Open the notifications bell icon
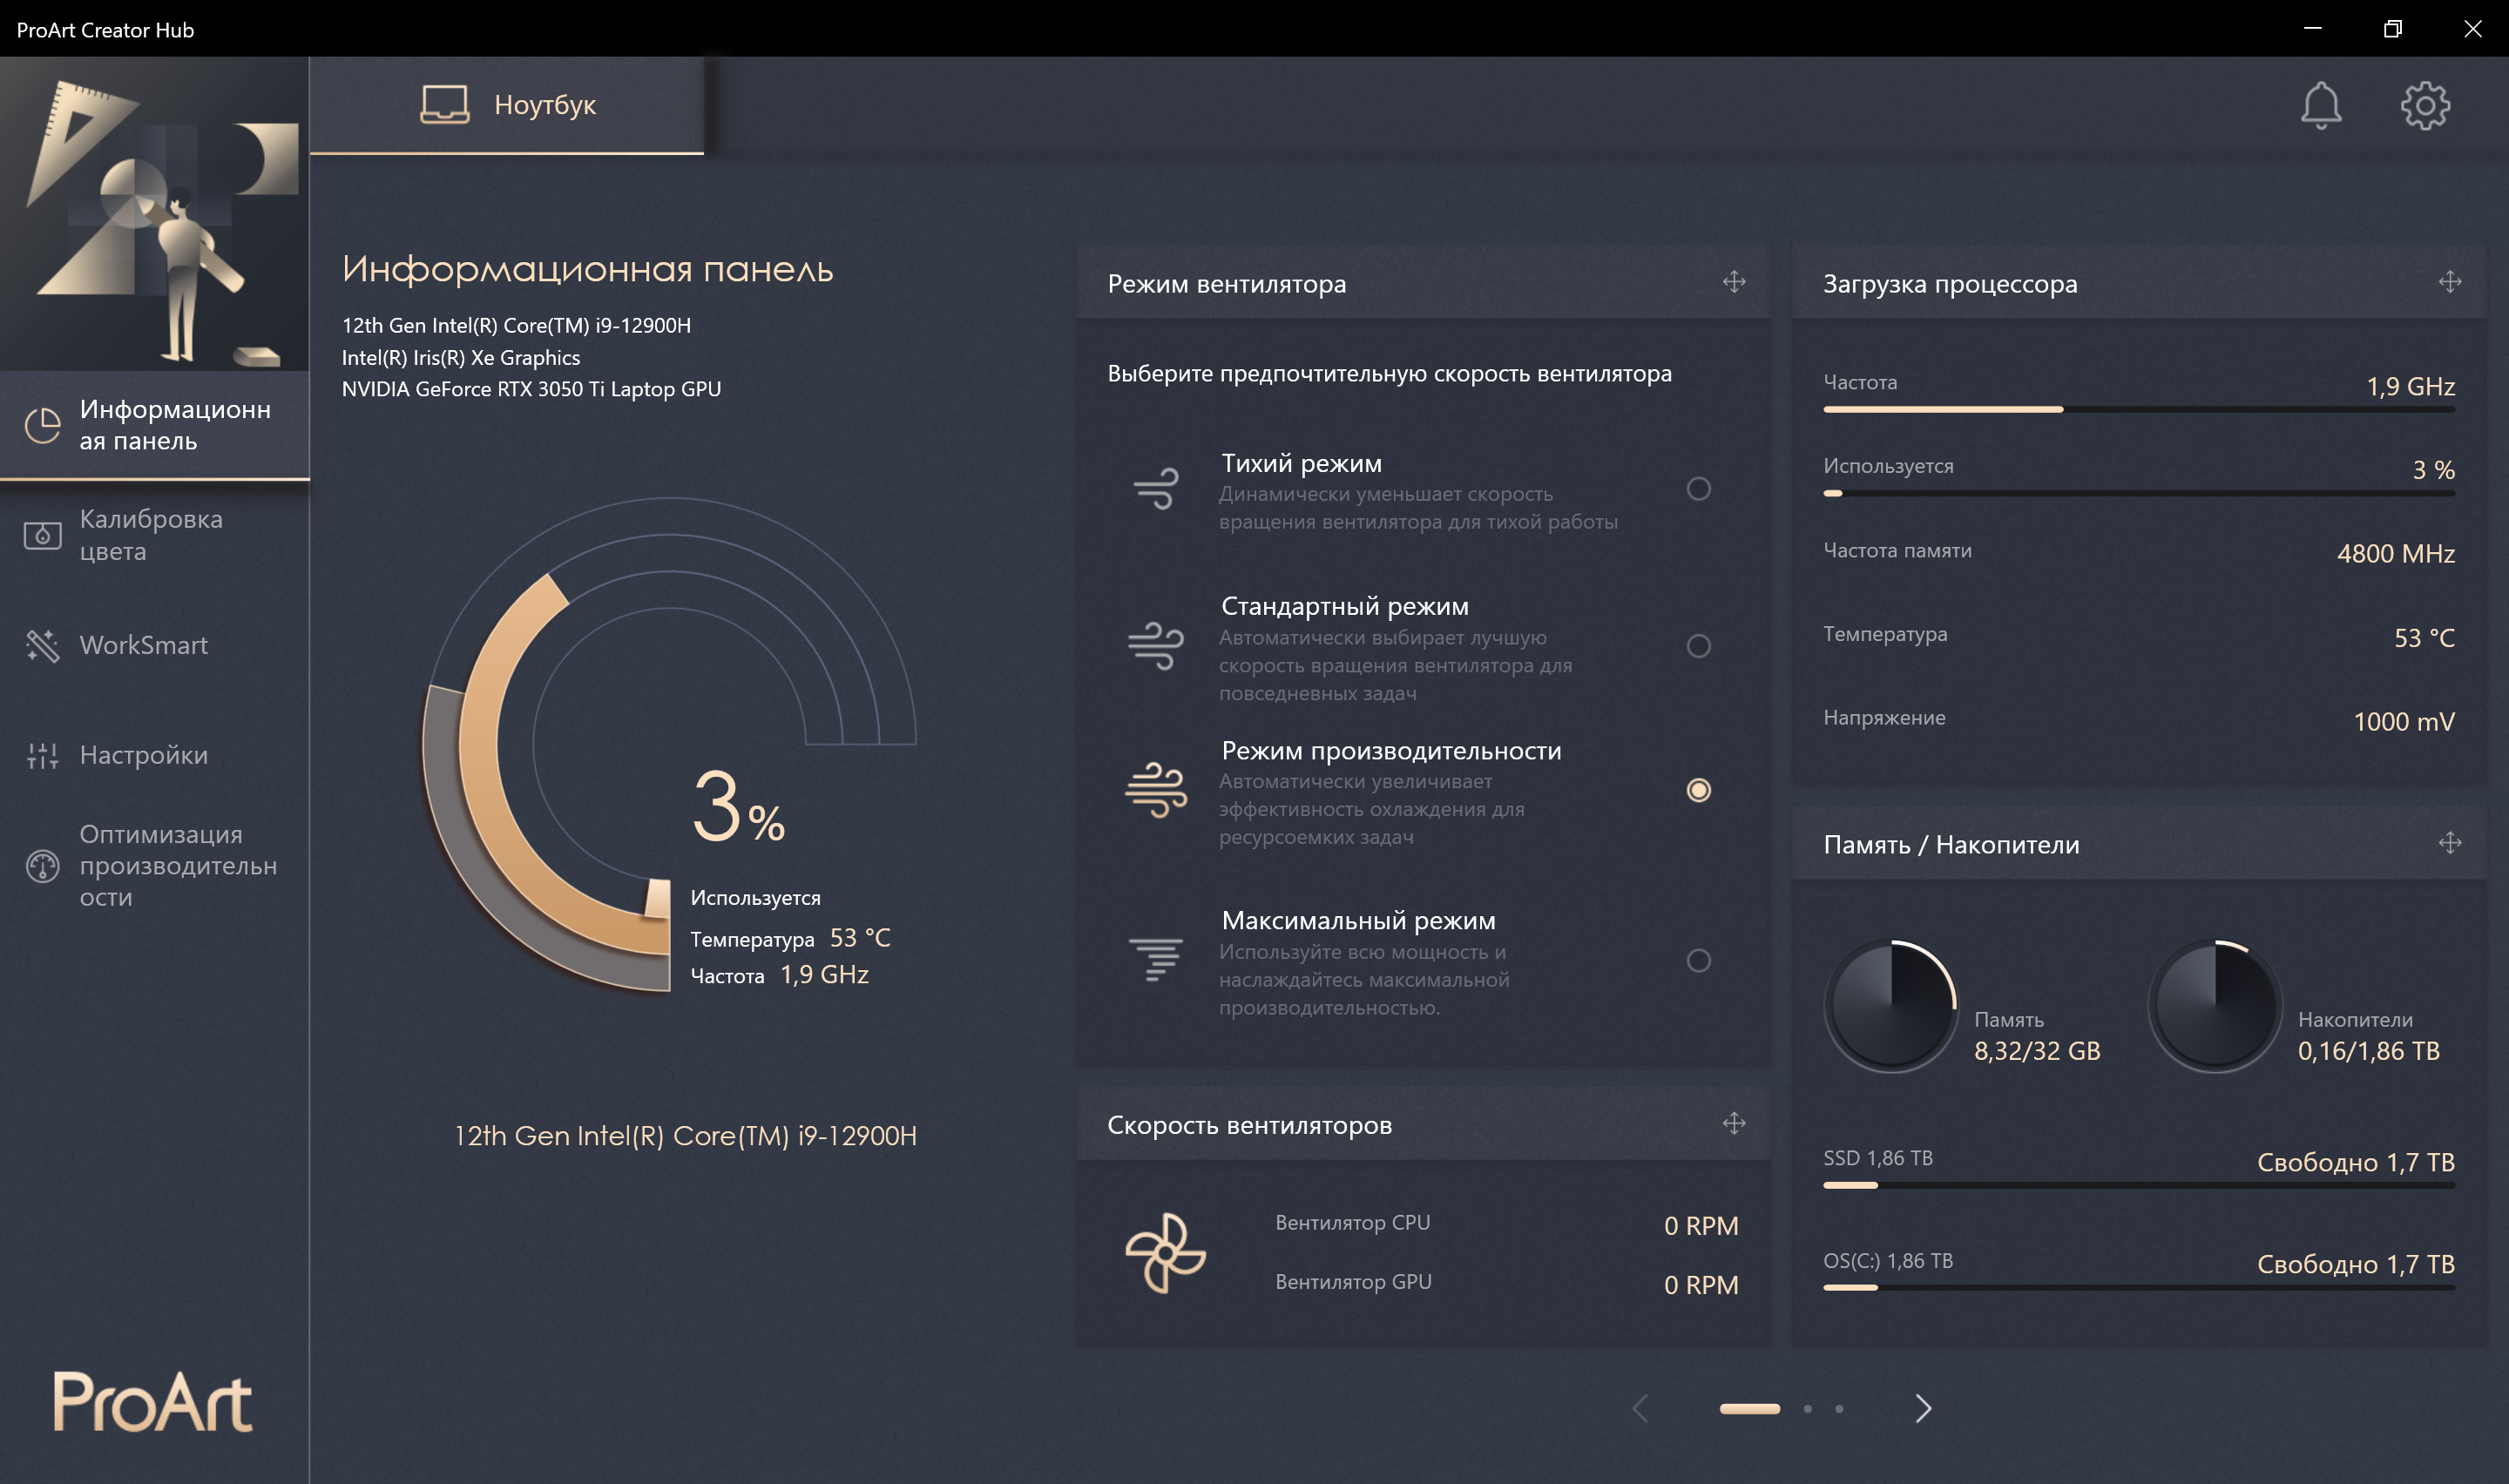2509x1484 pixels. tap(2320, 105)
